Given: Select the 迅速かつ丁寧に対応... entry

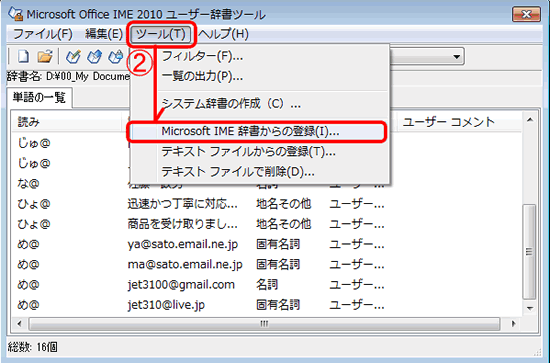Looking at the screenshot, I should (x=182, y=204).
